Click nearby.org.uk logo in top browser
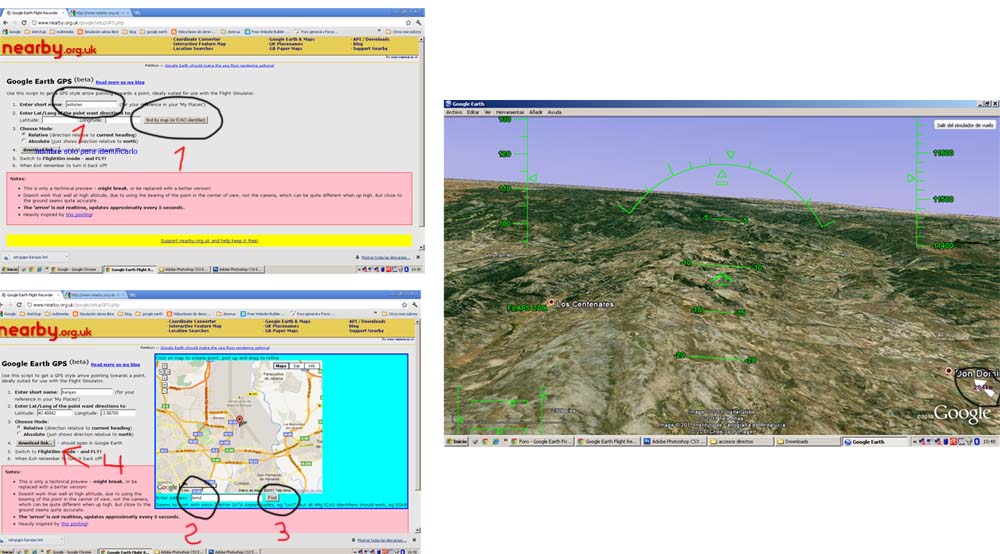 point(49,48)
